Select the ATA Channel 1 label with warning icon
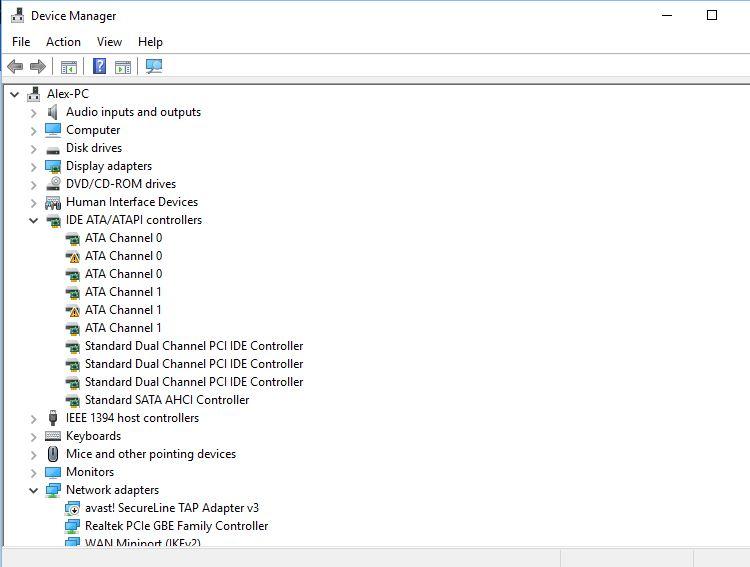Screen dimensions: 750x567 [123, 310]
